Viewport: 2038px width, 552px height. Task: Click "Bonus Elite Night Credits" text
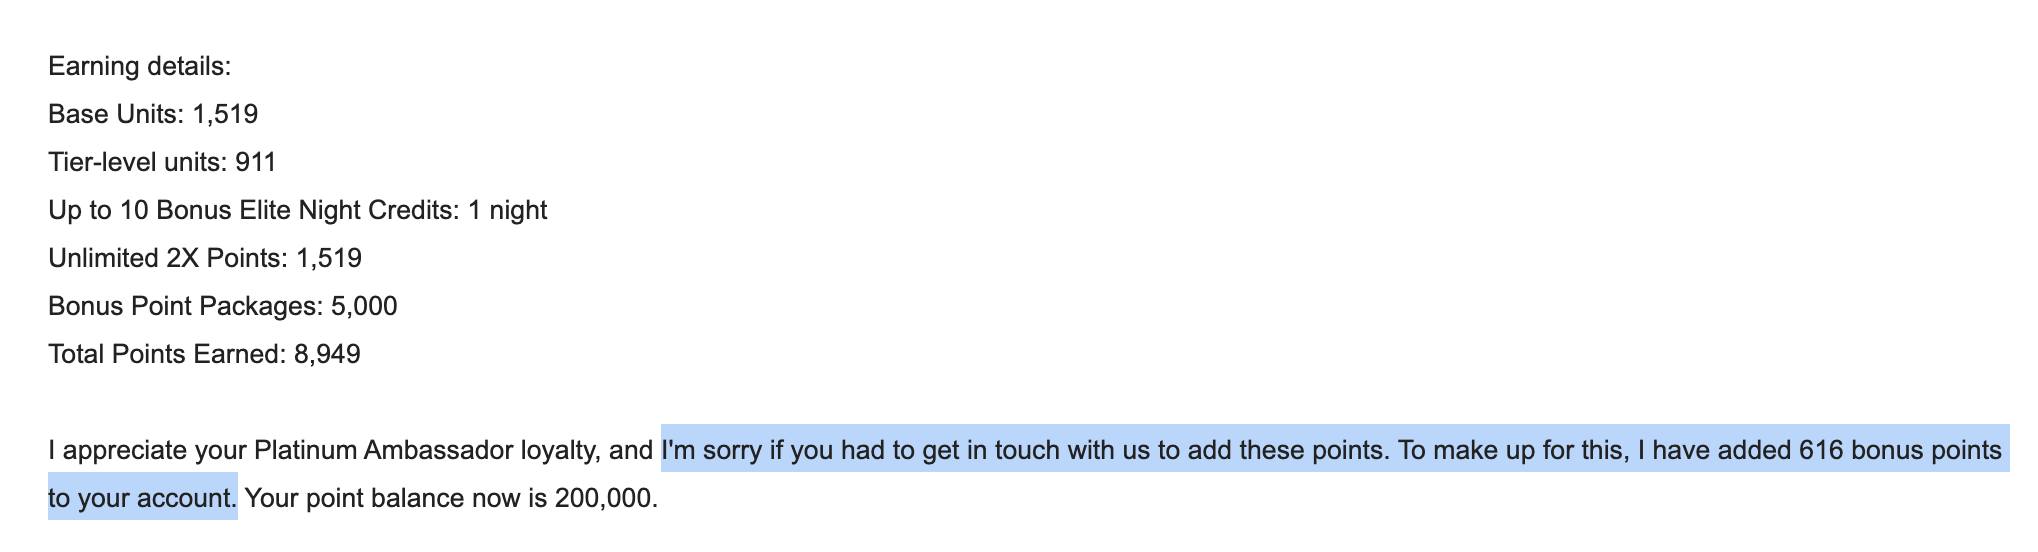(305, 211)
